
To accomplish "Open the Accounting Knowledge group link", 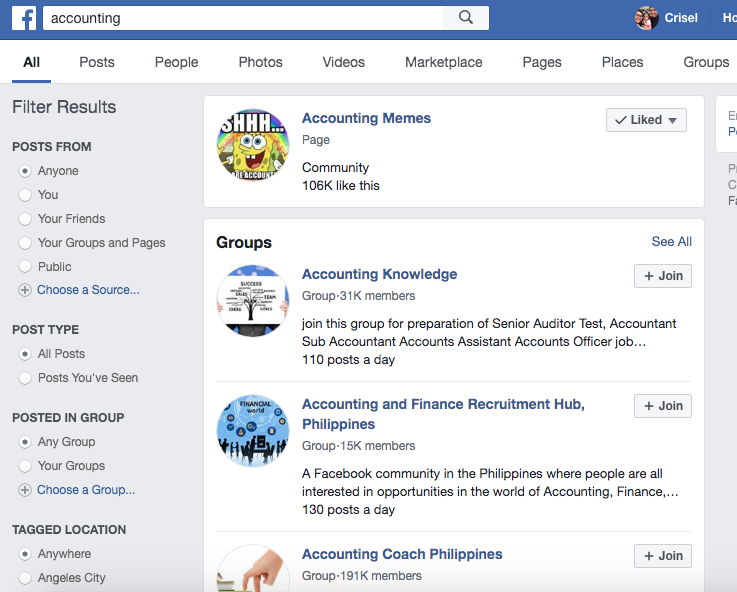I will [x=379, y=274].
